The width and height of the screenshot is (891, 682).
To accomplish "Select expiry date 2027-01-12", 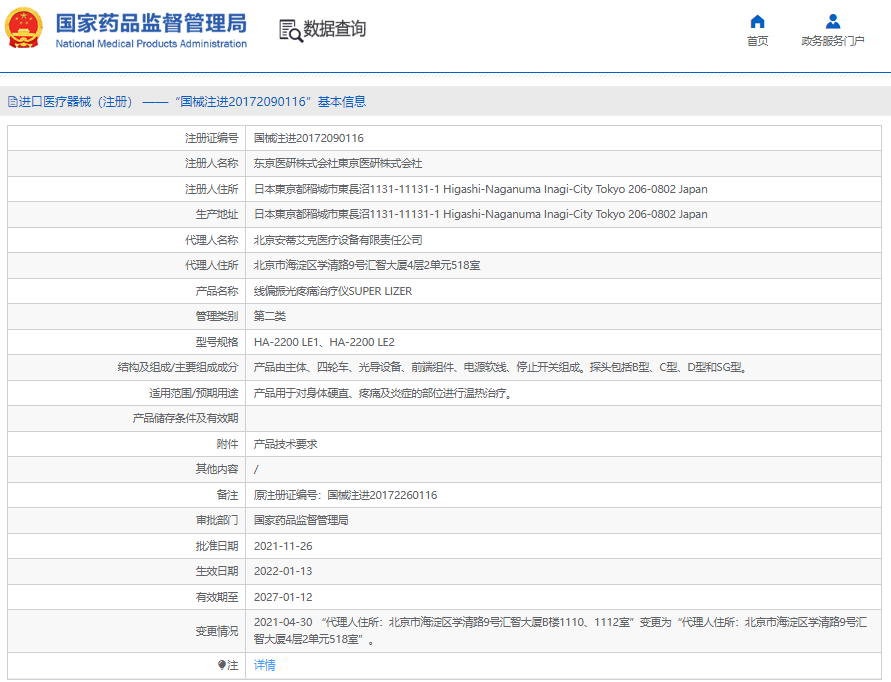I will click(x=283, y=597).
